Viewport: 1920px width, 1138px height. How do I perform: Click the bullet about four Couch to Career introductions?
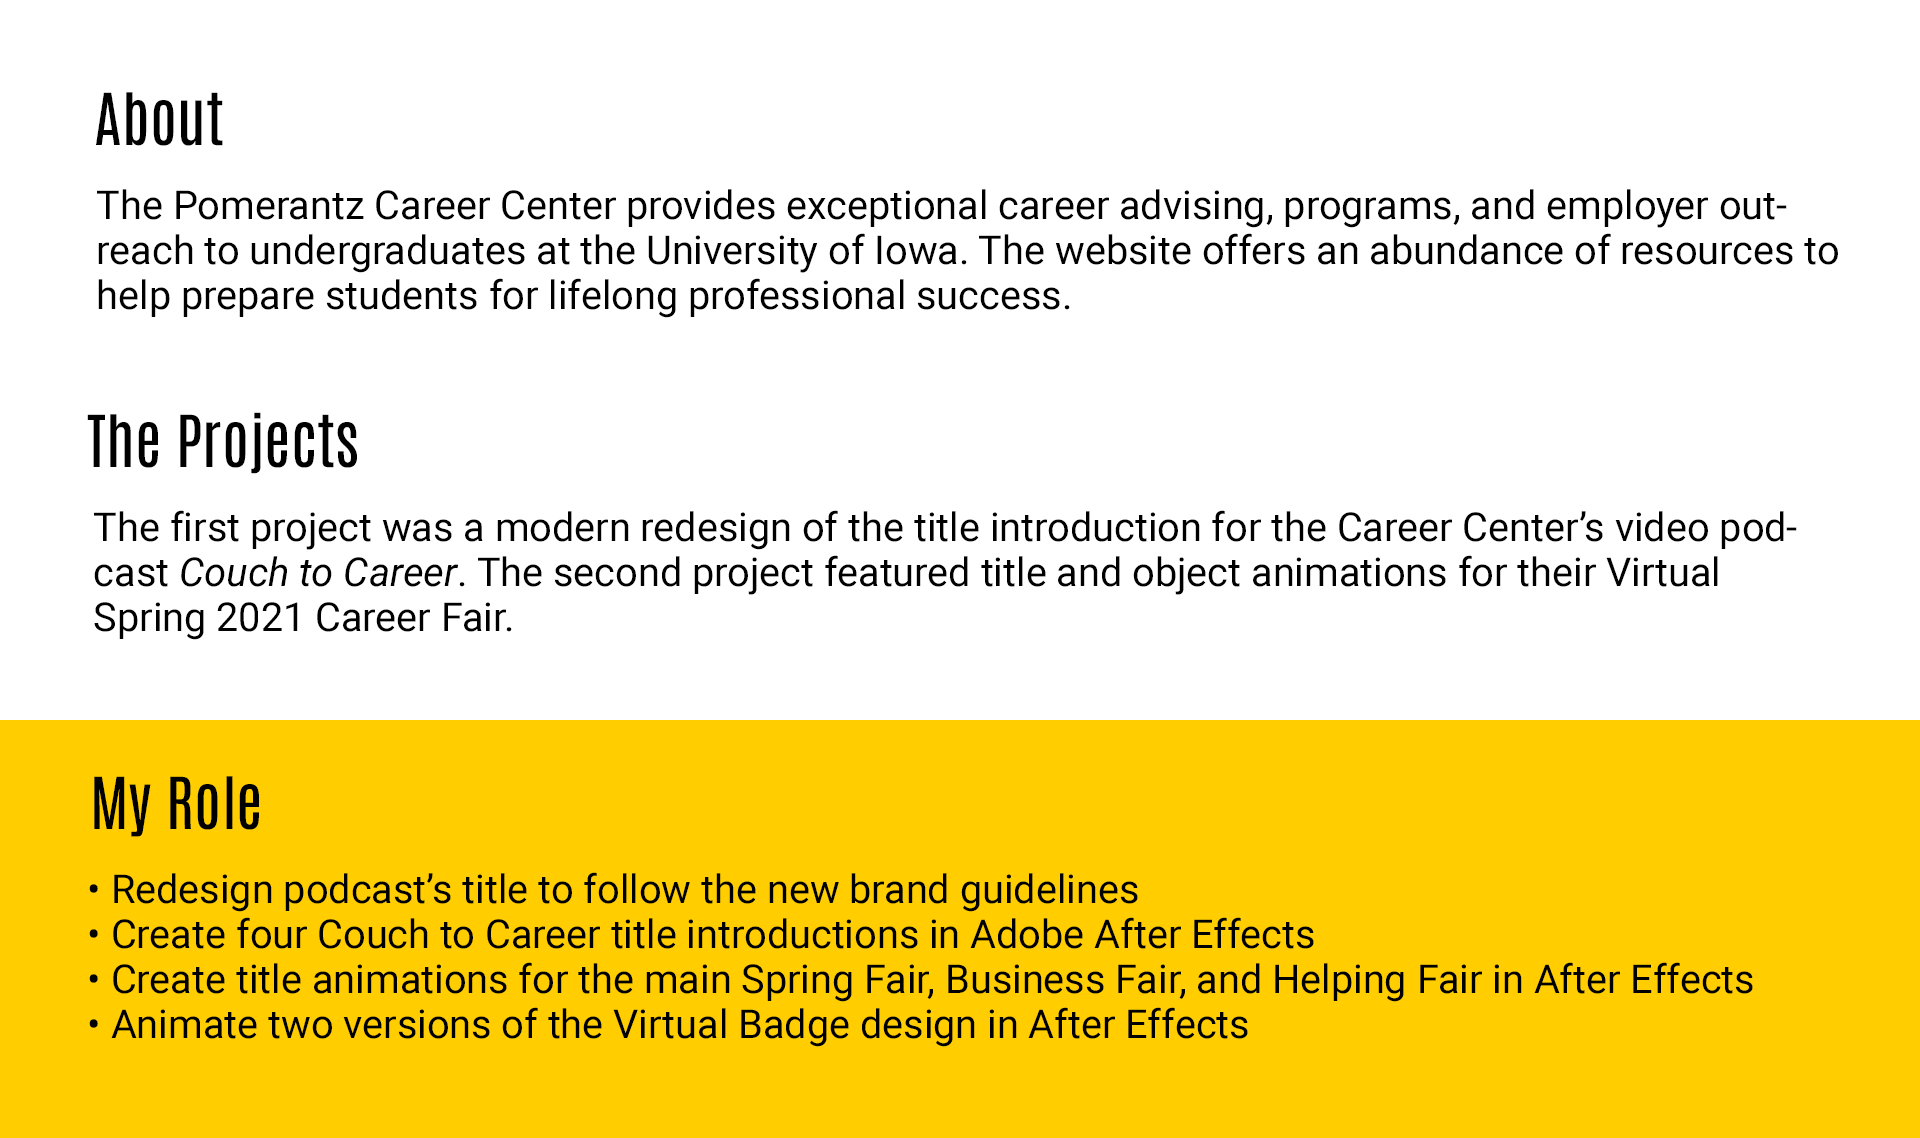pos(712,935)
